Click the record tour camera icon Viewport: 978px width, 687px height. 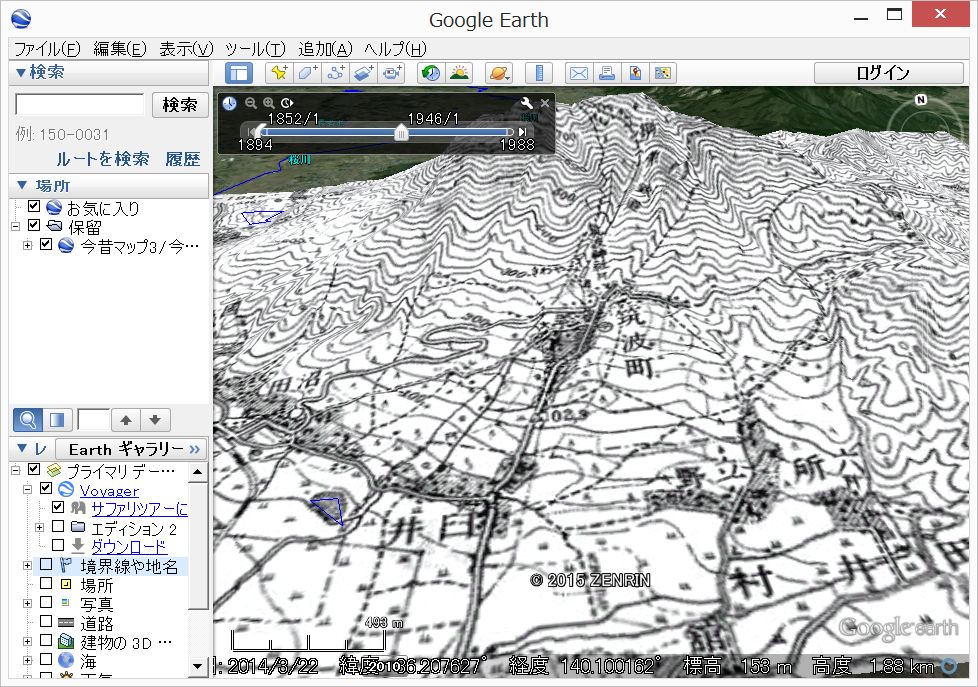click(391, 74)
